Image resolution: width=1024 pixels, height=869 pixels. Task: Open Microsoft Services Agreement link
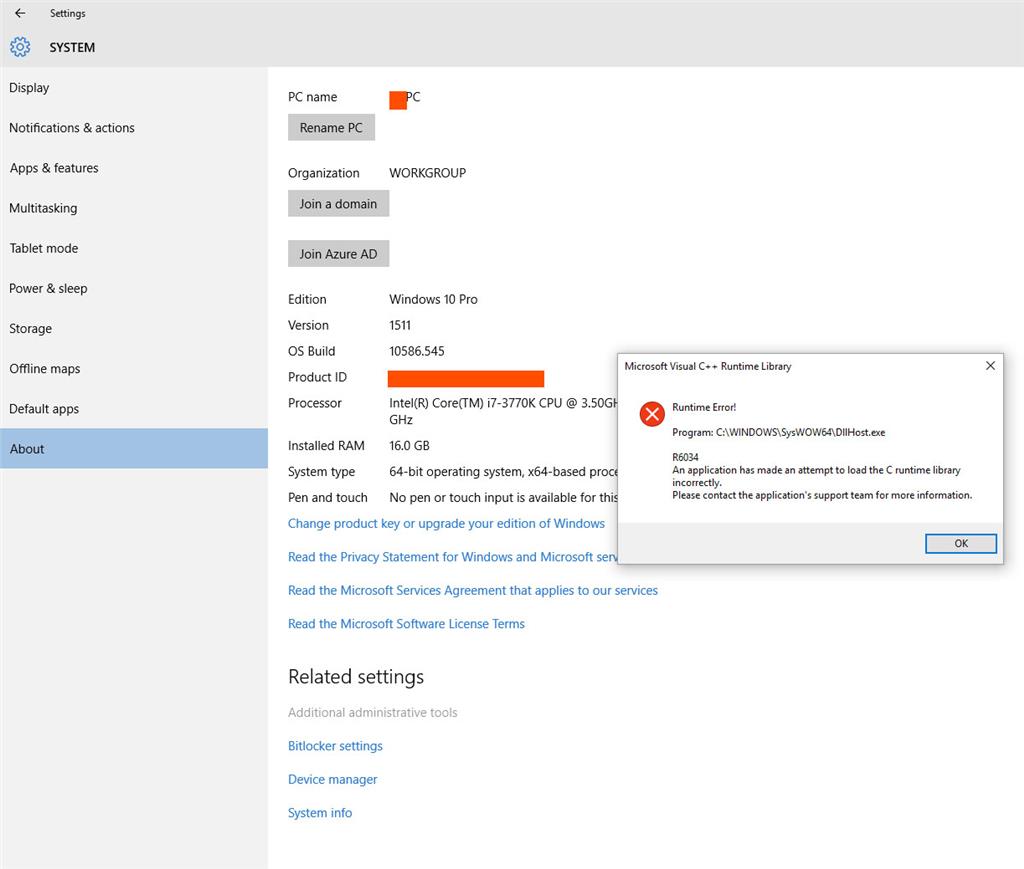pyautogui.click(x=473, y=590)
